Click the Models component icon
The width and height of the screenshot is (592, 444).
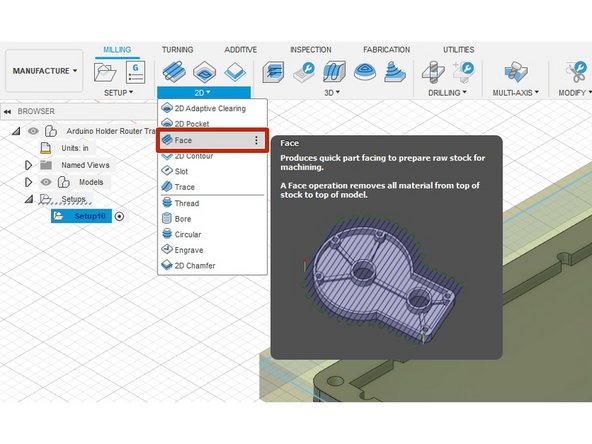tap(63, 182)
